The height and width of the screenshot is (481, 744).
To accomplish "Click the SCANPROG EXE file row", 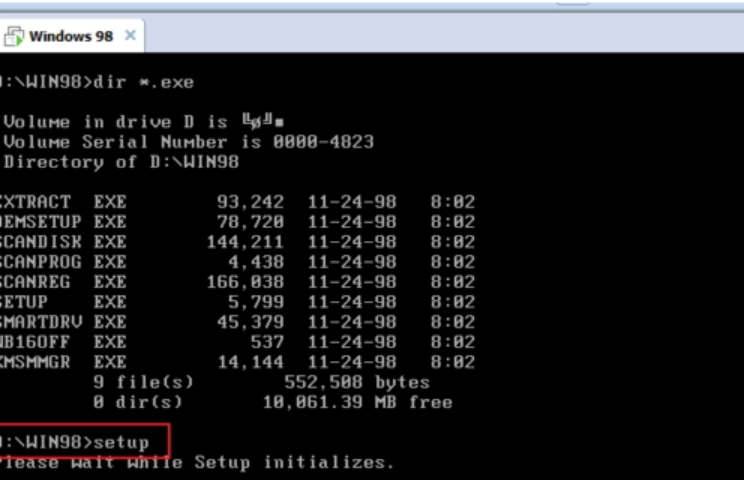I will coord(237,262).
